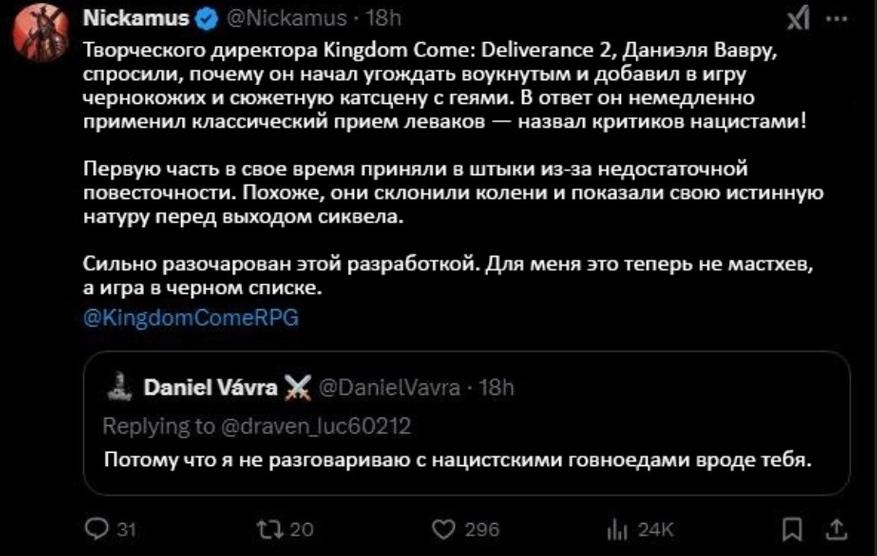Repost the tweet using the retweet icon
The image size is (877, 556).
point(272,529)
